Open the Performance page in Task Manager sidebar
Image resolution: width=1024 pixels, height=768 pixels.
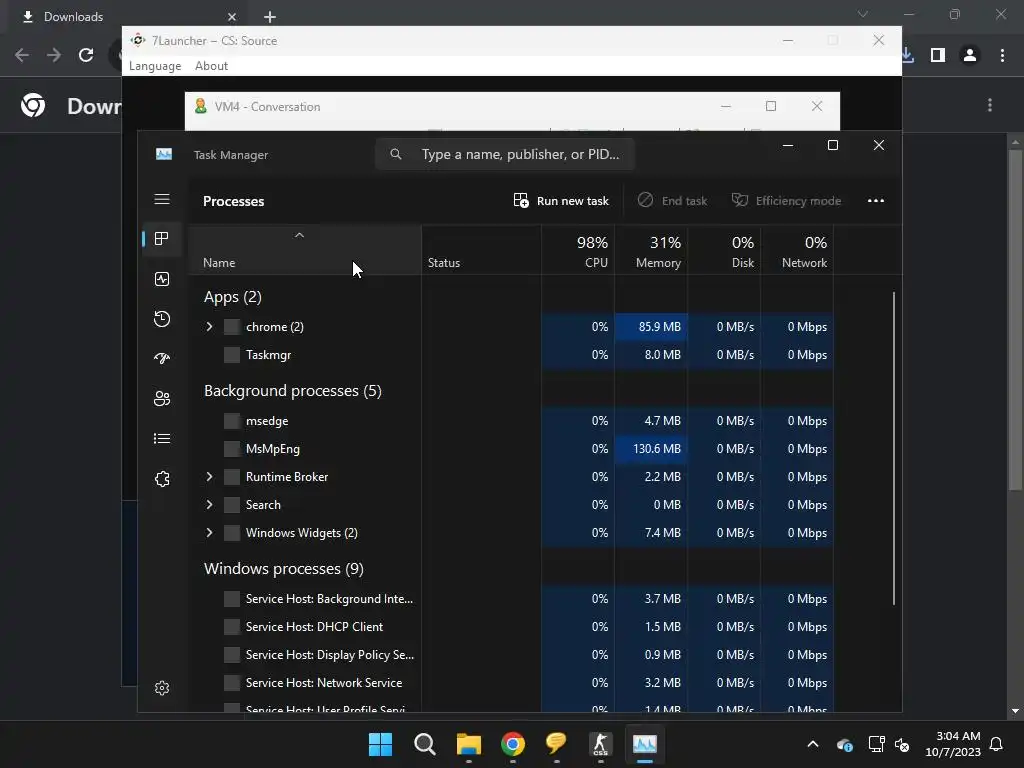click(162, 280)
